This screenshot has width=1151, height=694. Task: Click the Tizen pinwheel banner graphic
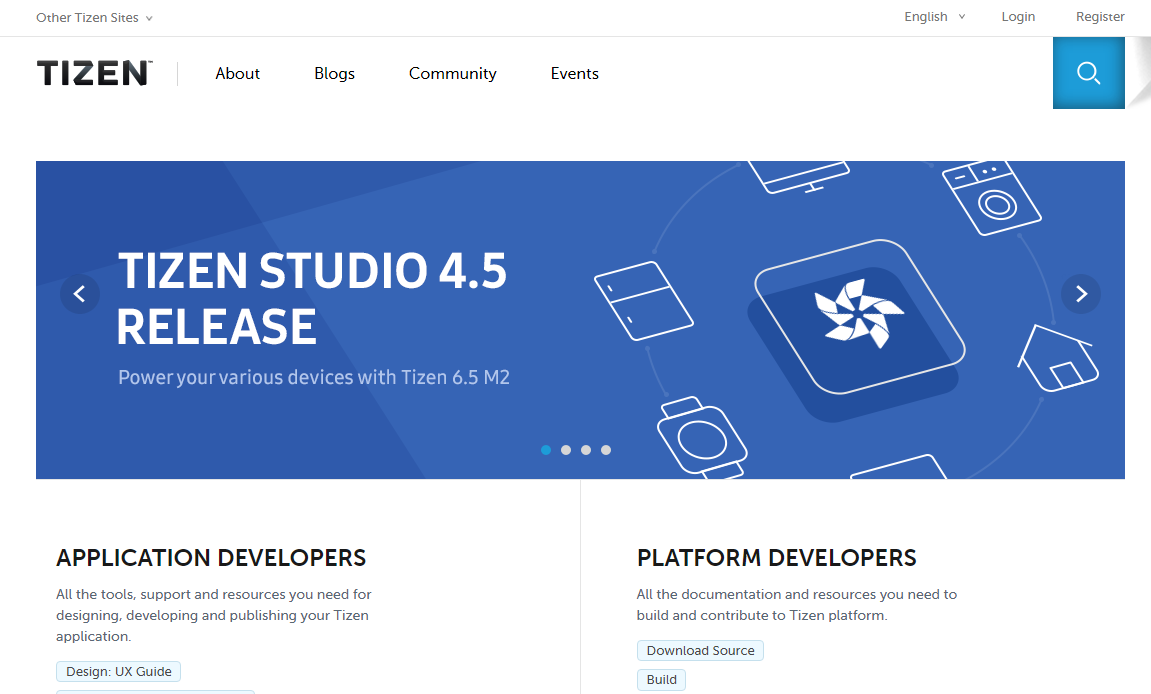859,314
